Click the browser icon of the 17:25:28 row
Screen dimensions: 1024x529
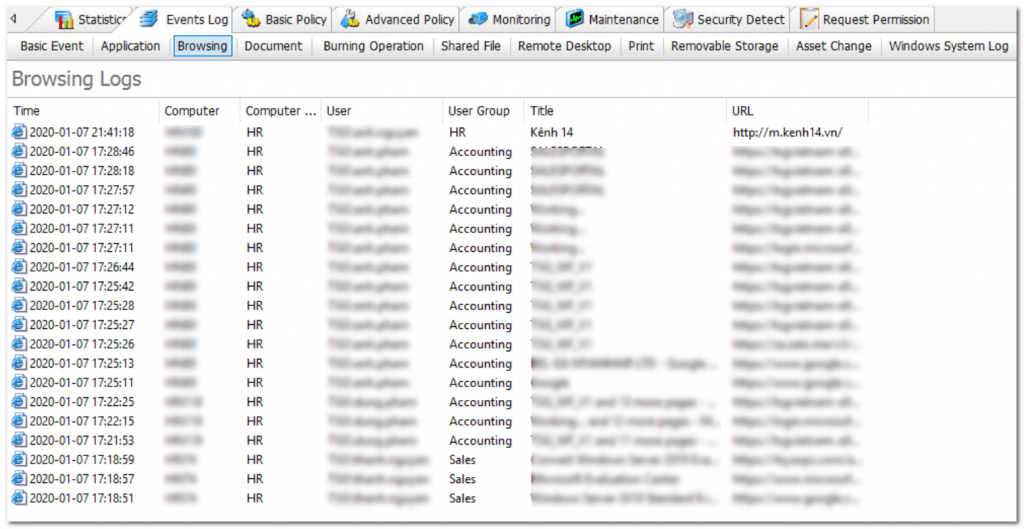tap(20, 306)
